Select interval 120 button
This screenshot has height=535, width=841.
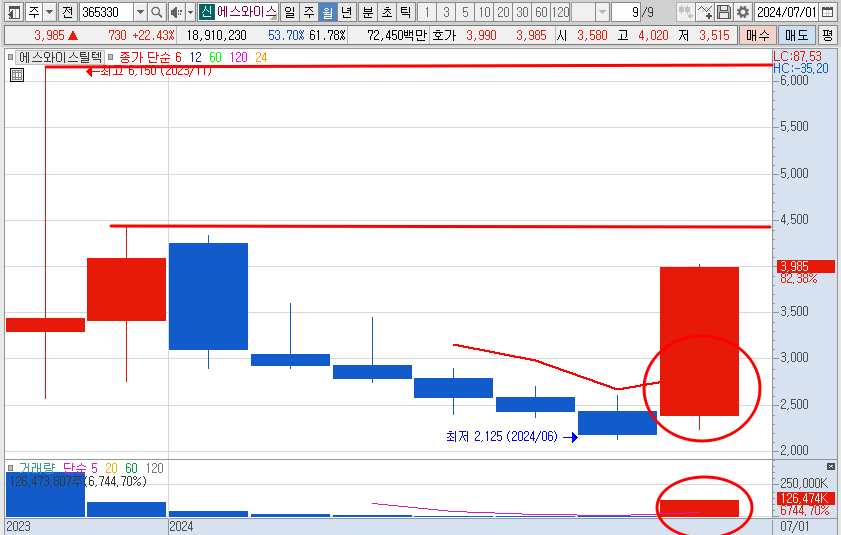pyautogui.click(x=560, y=12)
